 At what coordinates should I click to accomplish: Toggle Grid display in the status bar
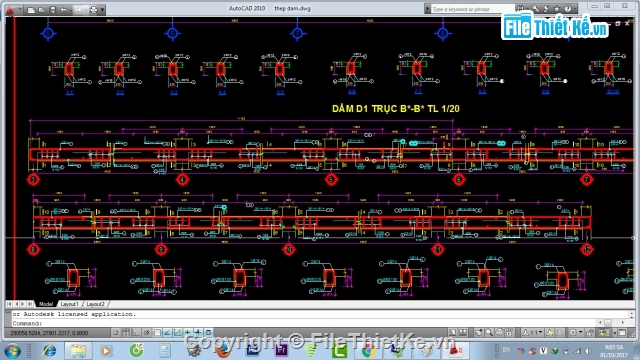[126, 333]
